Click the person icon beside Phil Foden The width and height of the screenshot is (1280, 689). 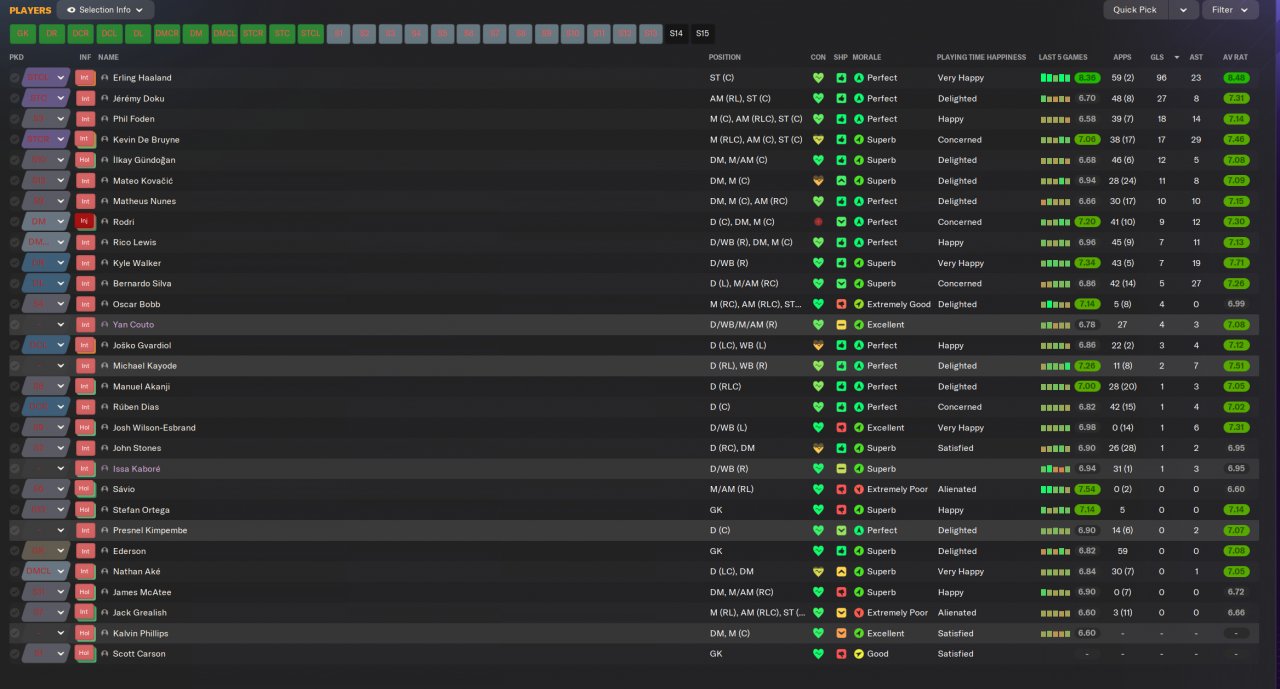pos(104,119)
